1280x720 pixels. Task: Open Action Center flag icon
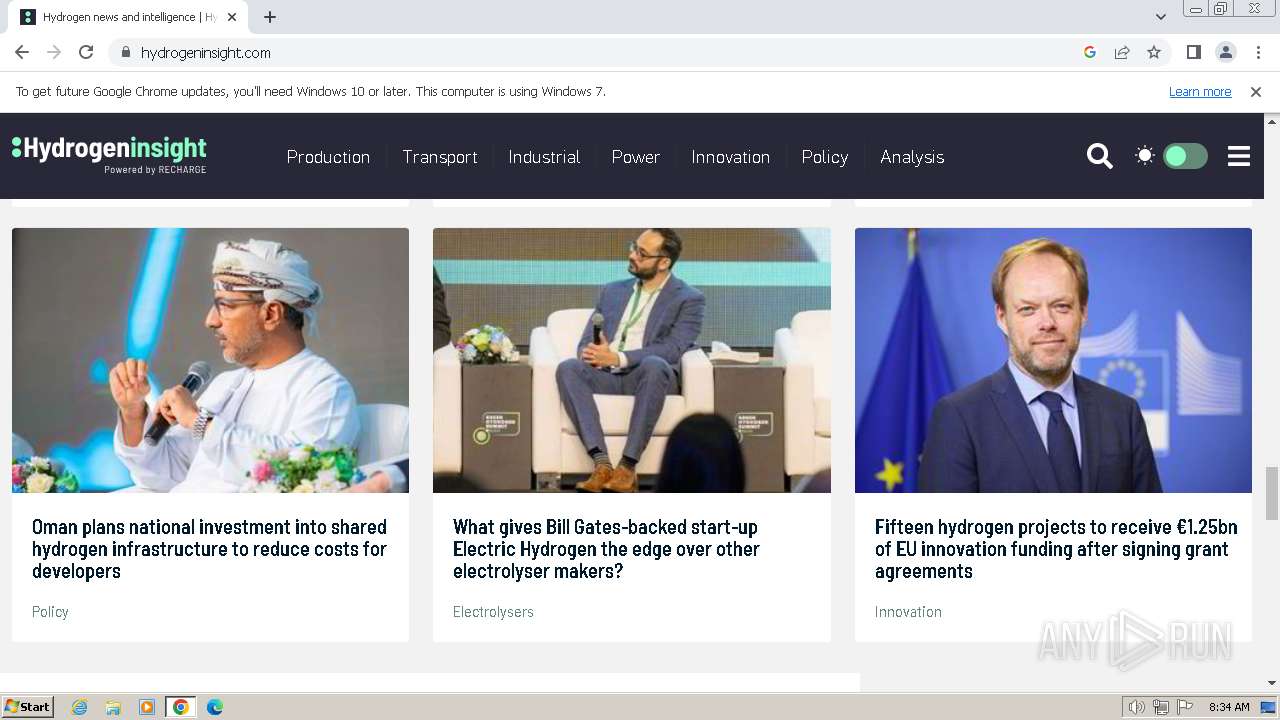click(x=1185, y=707)
